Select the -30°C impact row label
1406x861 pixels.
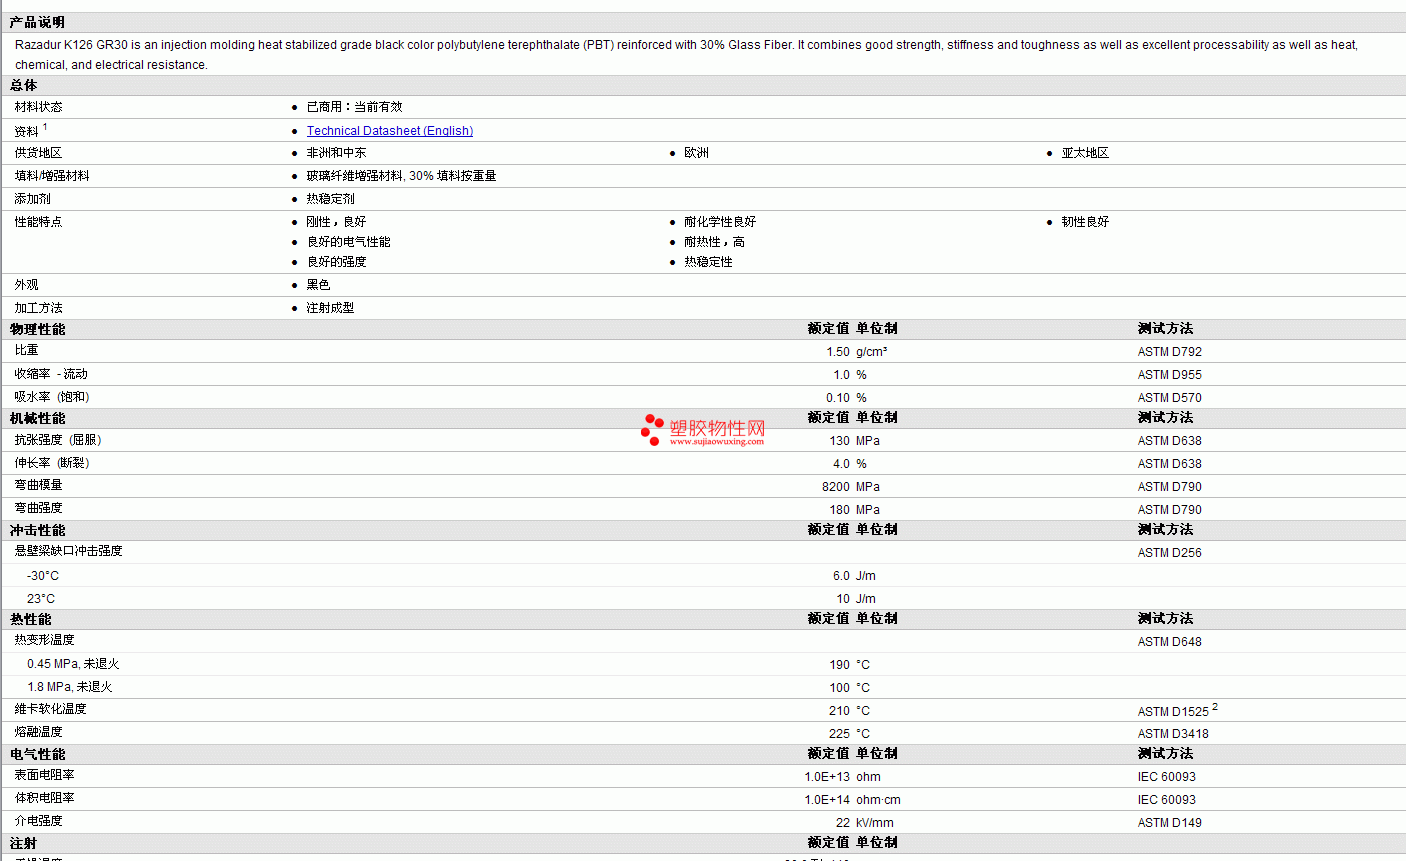click(x=43, y=576)
